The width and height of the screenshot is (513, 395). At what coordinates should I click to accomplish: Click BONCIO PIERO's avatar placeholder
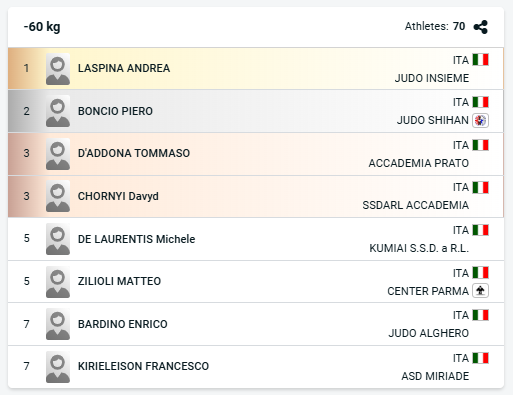tap(58, 111)
